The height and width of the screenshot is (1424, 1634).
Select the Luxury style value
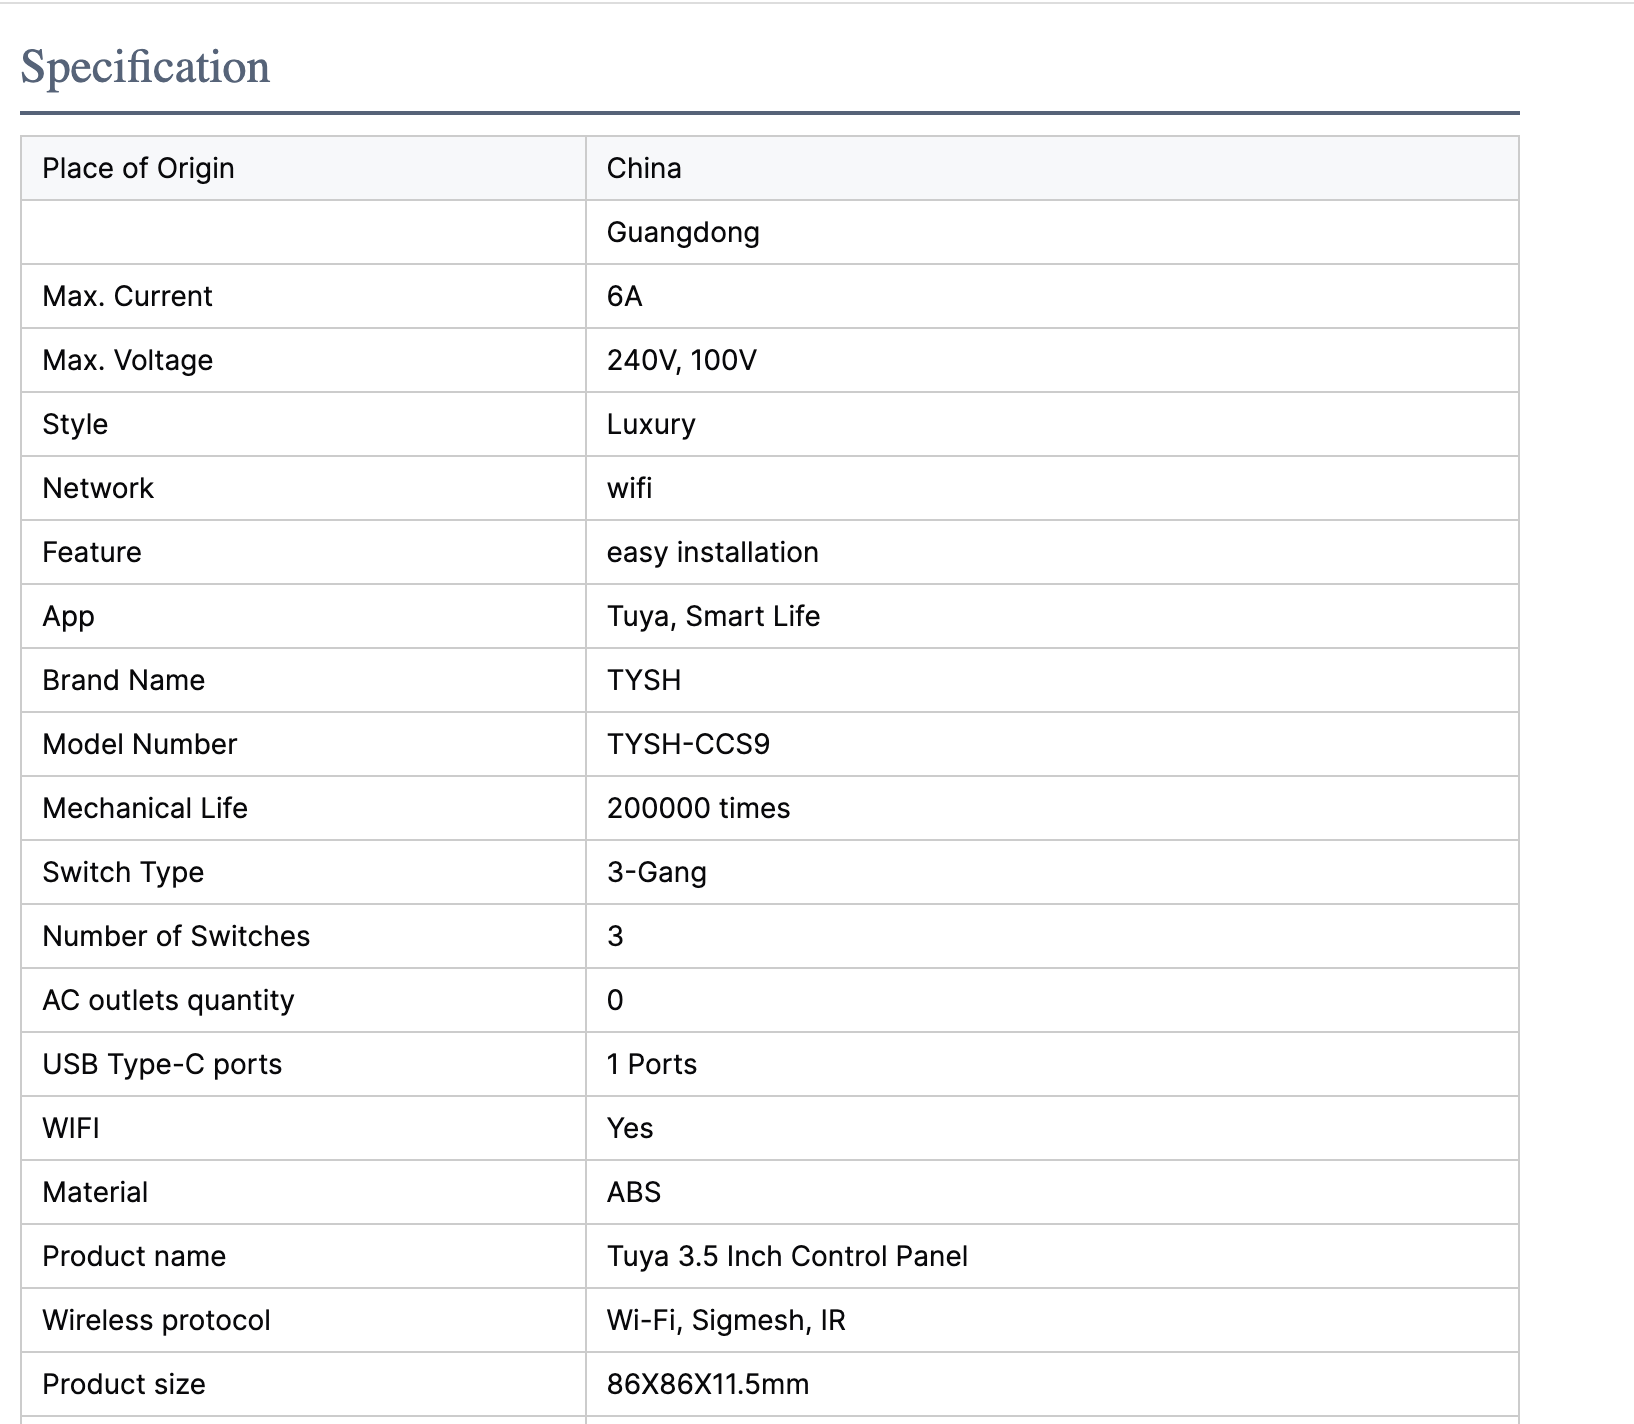(x=651, y=424)
